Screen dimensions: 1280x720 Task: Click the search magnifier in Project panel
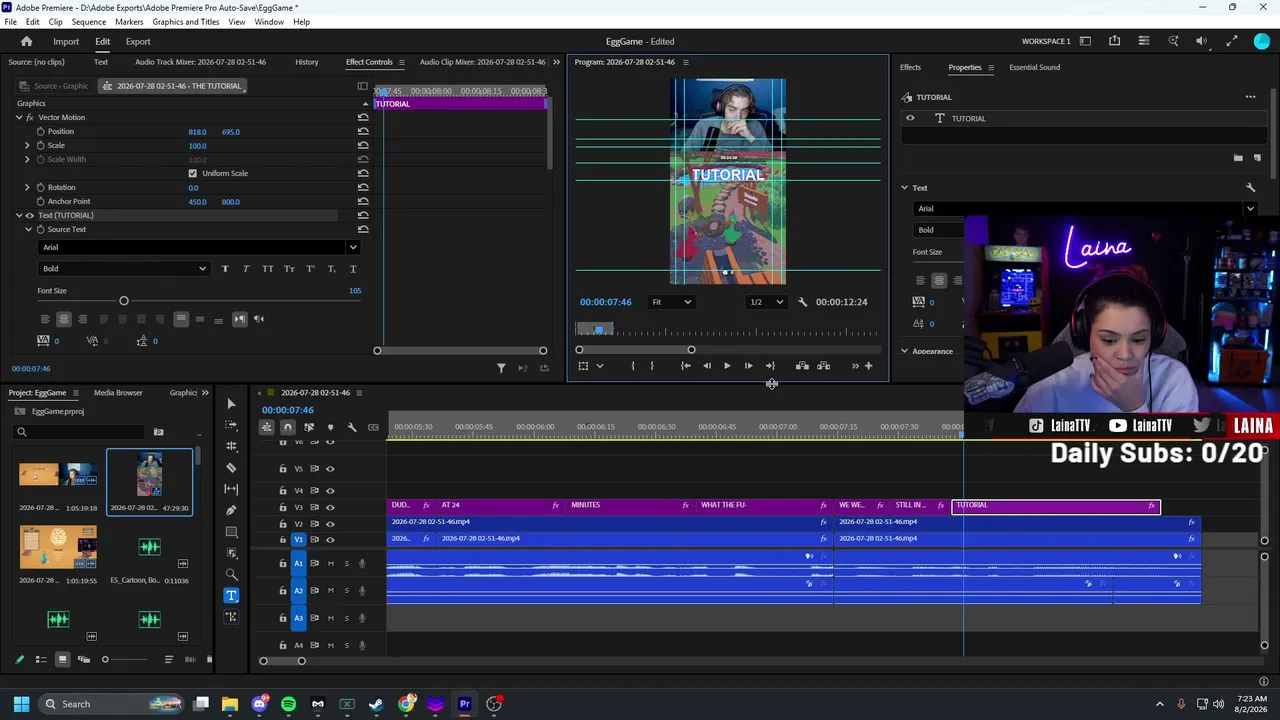pyautogui.click(x=21, y=432)
